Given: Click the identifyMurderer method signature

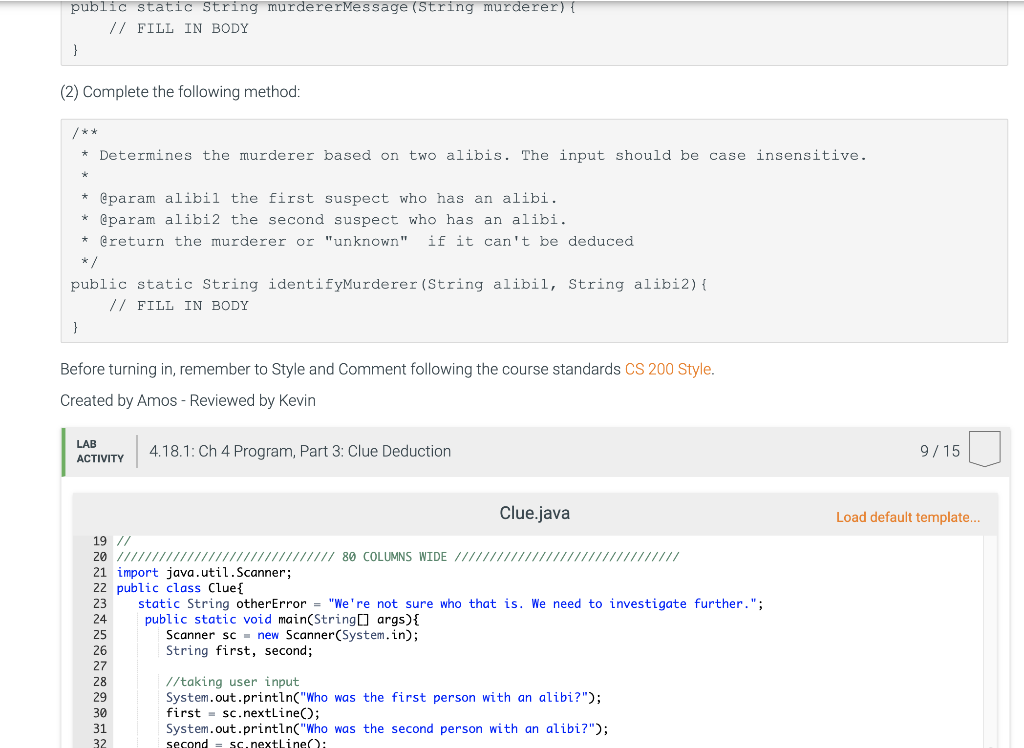Looking at the screenshot, I should 388,284.
